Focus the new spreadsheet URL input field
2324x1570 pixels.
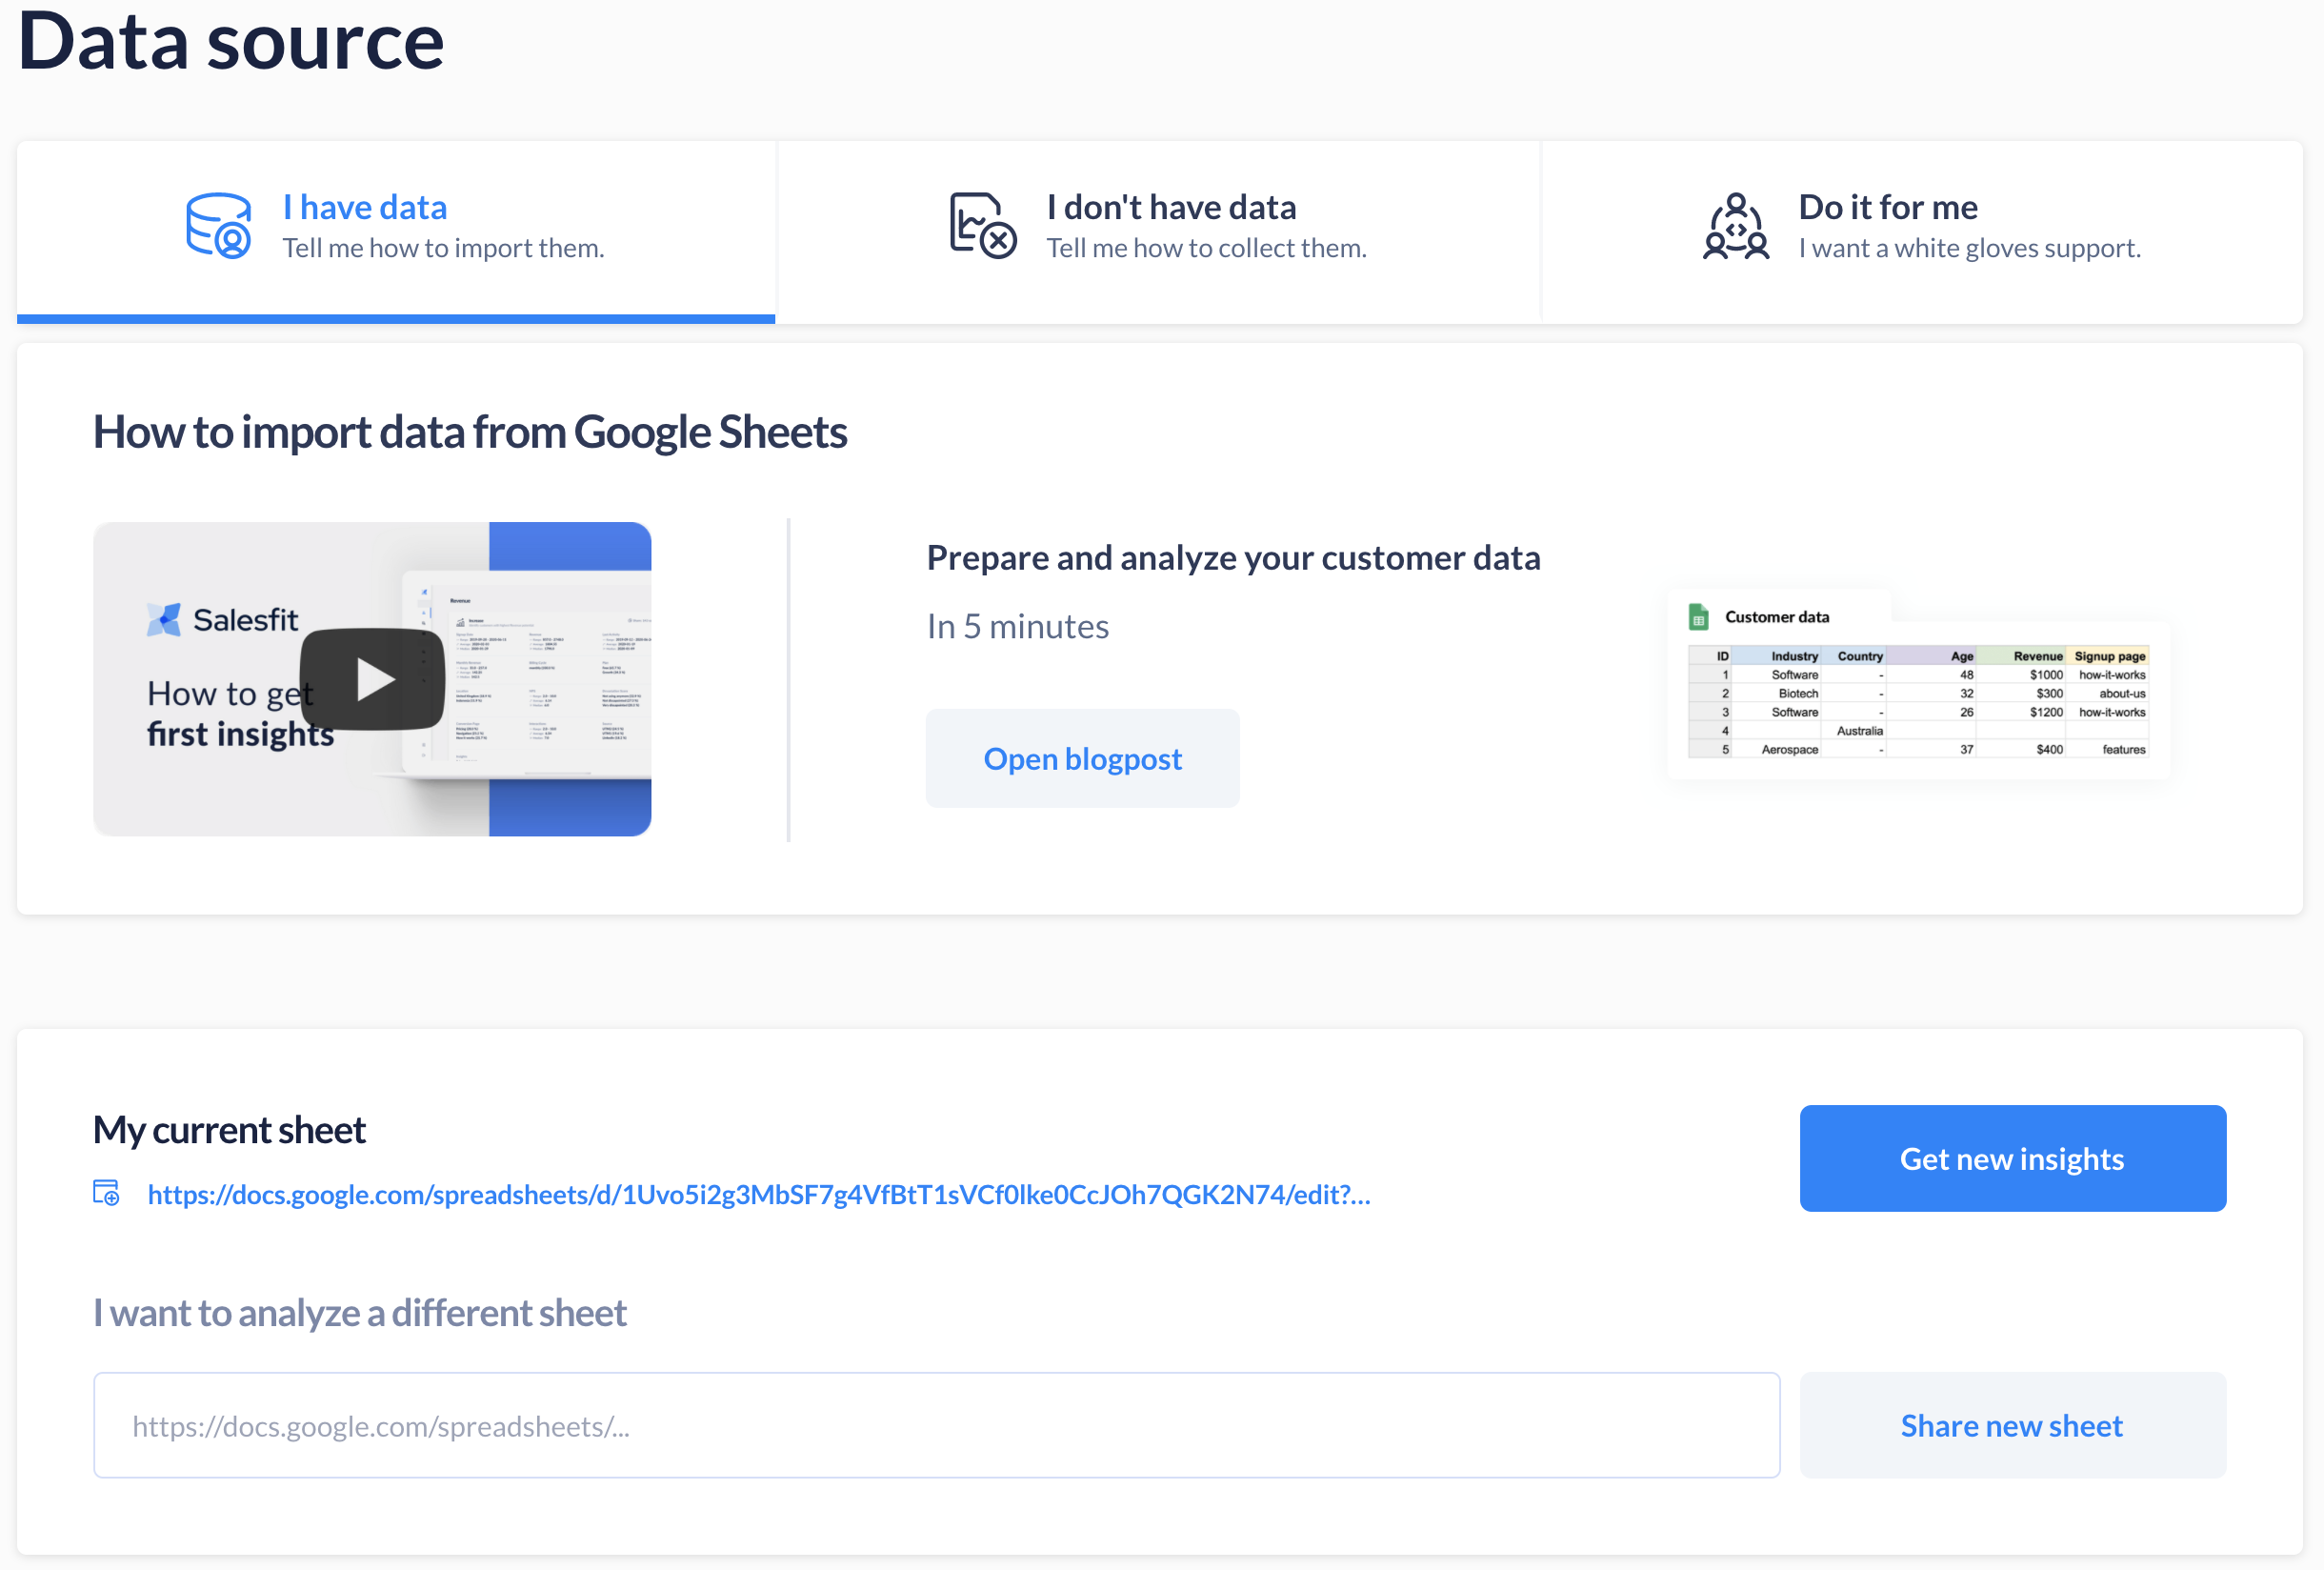tap(936, 1425)
